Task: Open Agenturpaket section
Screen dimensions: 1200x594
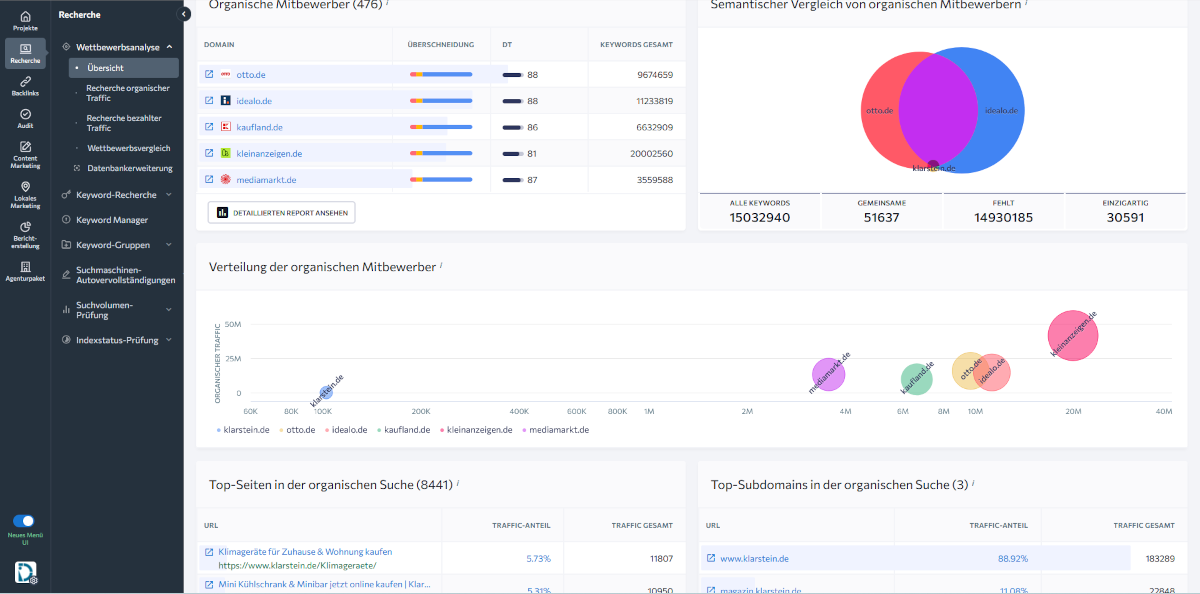Action: pyautogui.click(x=25, y=271)
